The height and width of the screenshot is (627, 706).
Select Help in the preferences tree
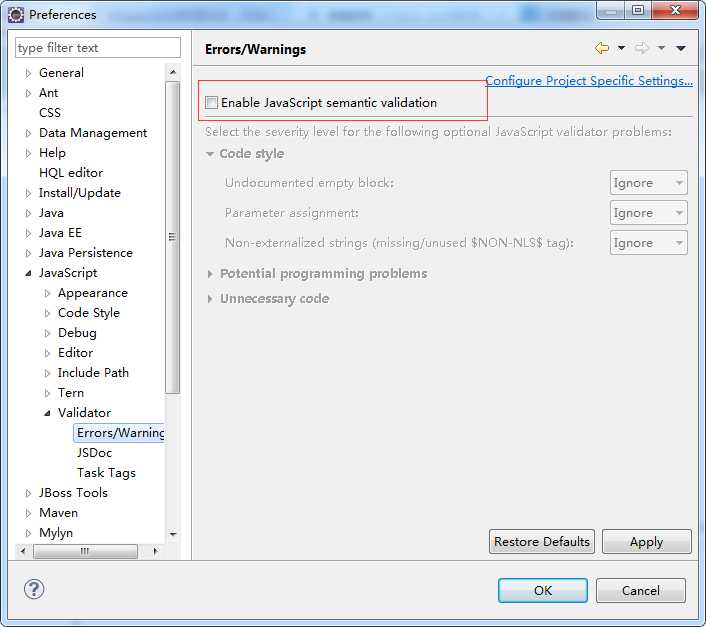point(52,153)
